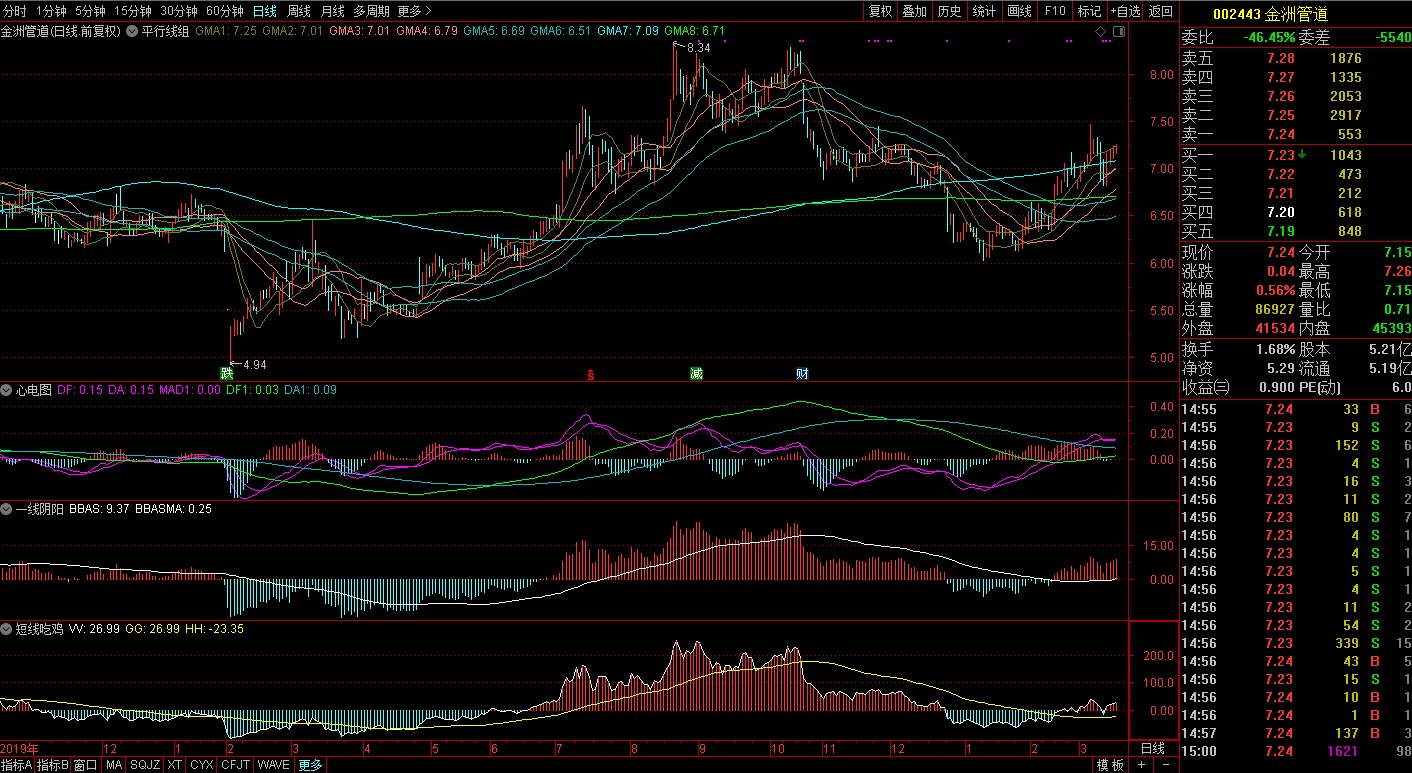Expand the 更多 period options at top

click(414, 11)
